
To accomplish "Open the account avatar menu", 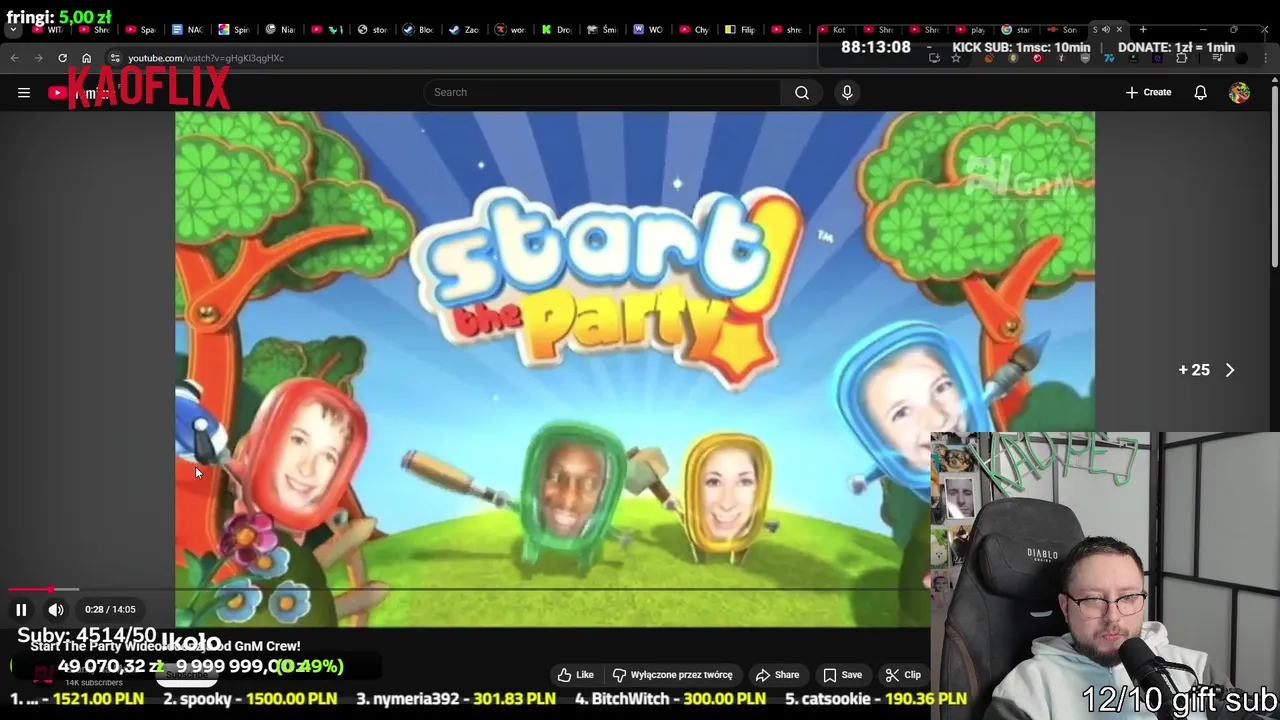I will coord(1239,93).
